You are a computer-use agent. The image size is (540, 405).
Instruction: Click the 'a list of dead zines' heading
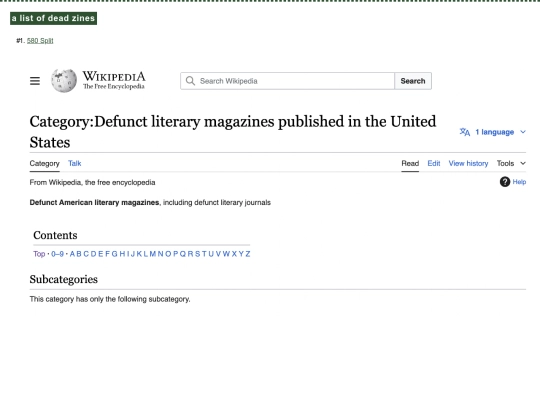click(53, 18)
